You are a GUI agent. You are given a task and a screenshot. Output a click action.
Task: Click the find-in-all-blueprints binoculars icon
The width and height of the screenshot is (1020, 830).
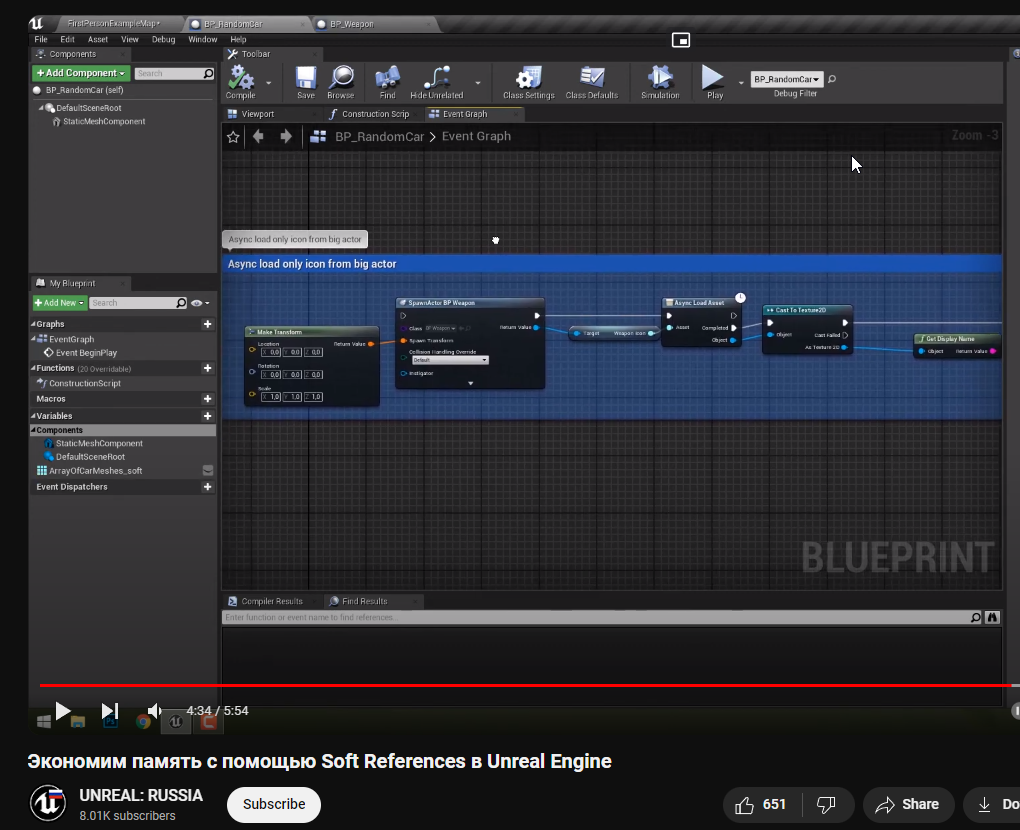coord(992,617)
